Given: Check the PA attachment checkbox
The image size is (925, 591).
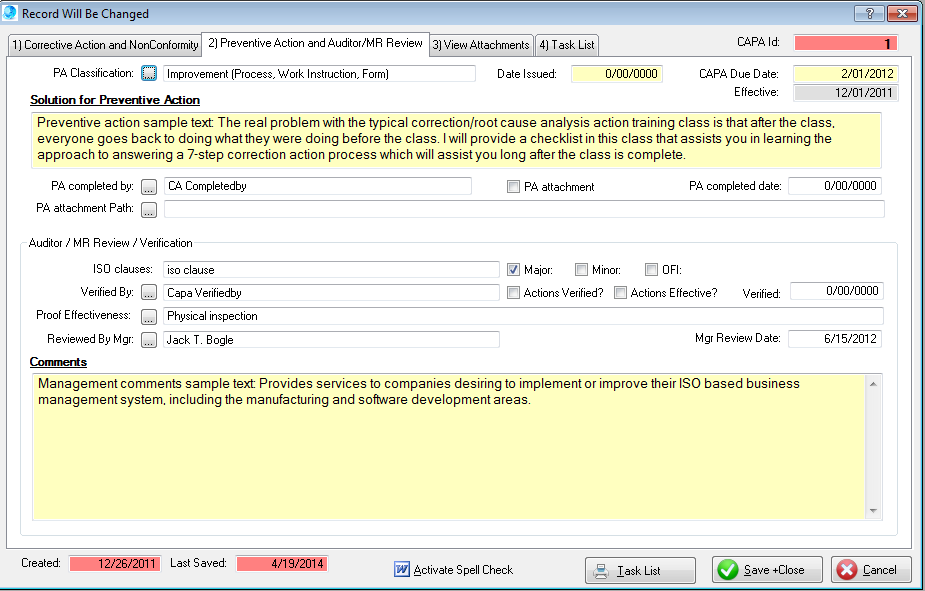Looking at the screenshot, I should tap(514, 187).
